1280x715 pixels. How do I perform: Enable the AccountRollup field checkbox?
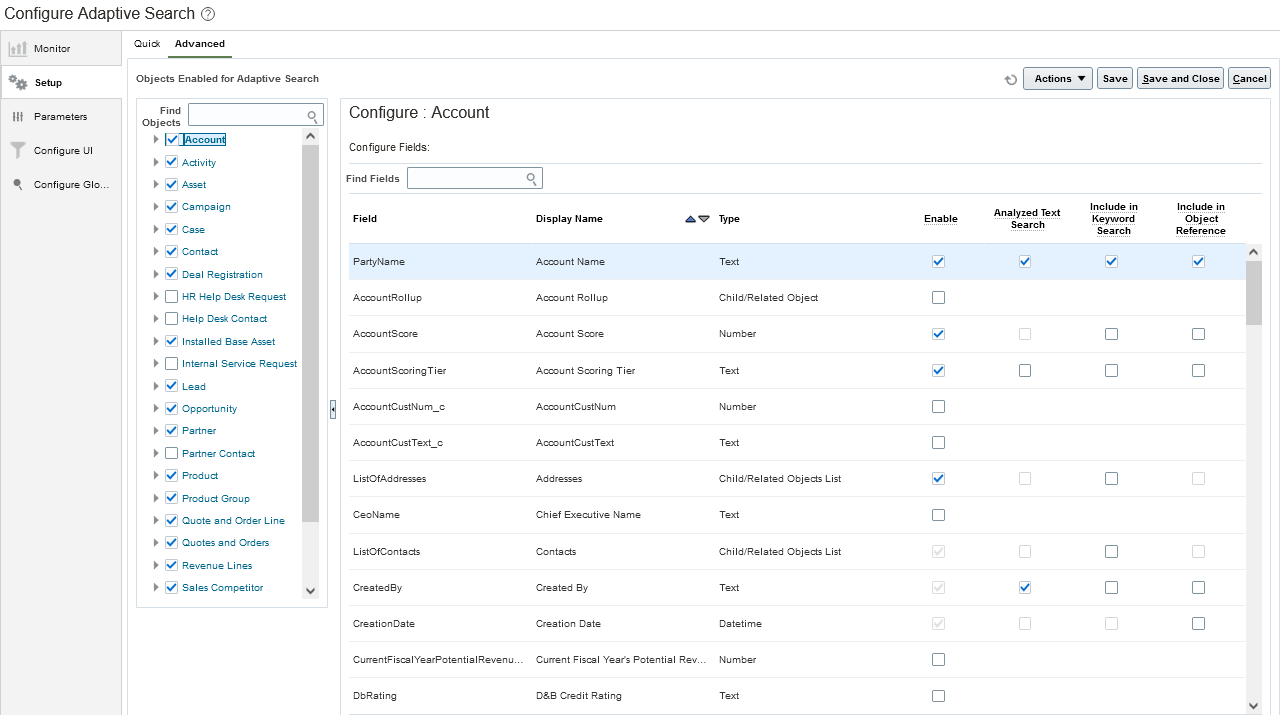pyautogui.click(x=938, y=298)
